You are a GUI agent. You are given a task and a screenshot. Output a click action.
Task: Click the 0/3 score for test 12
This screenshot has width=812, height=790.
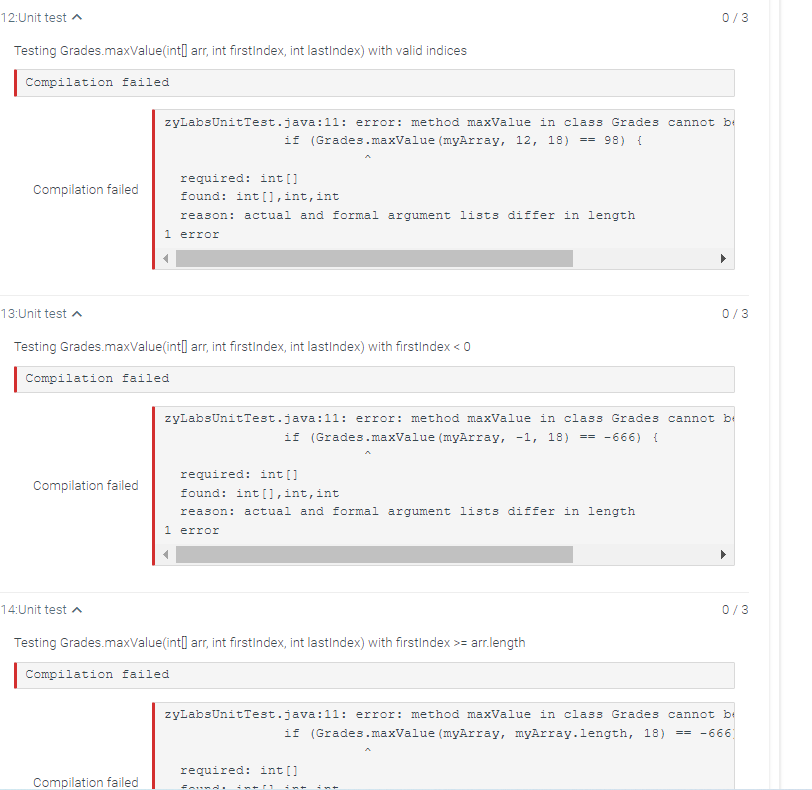click(x=736, y=17)
